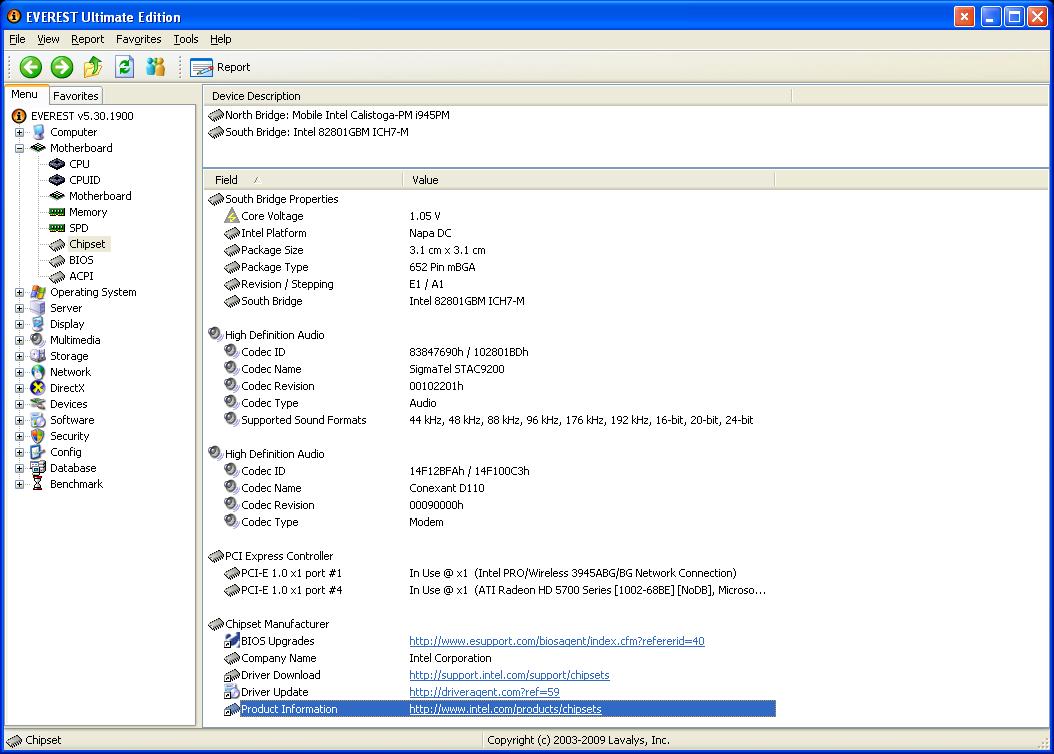Sort by the Value column header

click(589, 180)
